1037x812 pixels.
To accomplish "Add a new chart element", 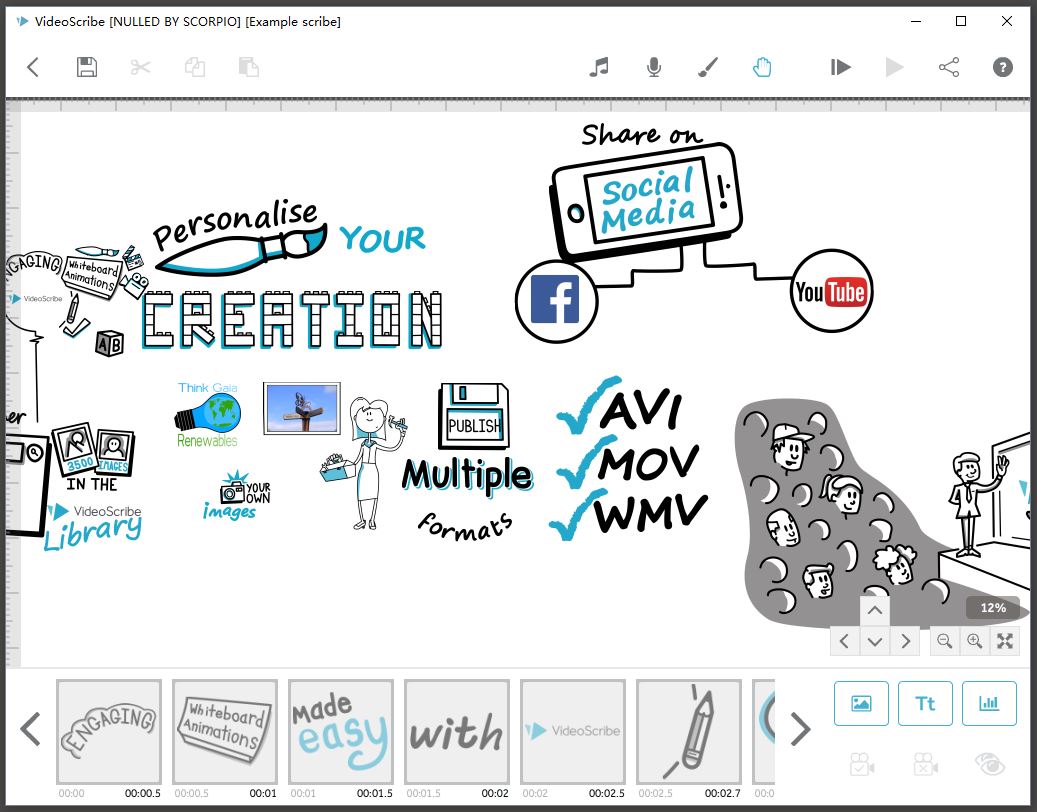I will tap(989, 704).
